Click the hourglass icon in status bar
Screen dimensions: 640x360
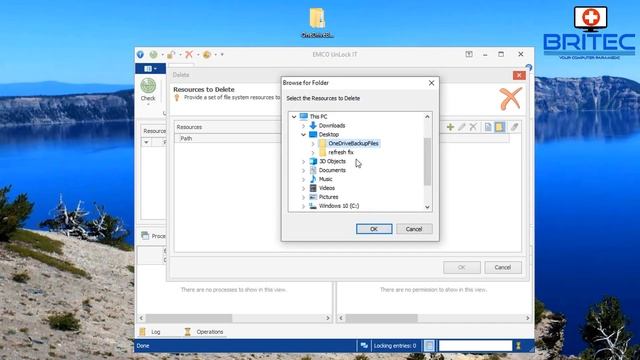[518, 346]
